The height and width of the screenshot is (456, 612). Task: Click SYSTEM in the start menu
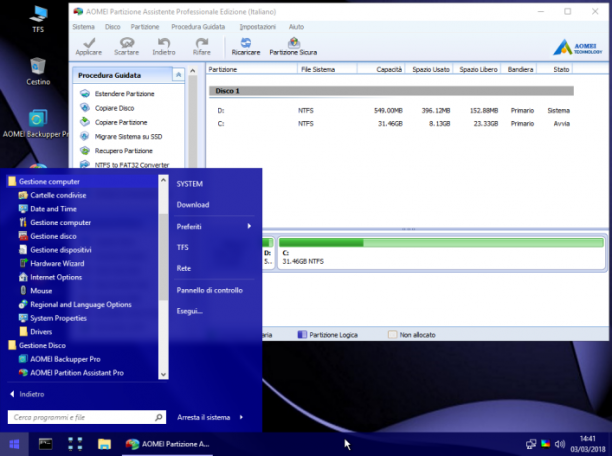(x=190, y=184)
